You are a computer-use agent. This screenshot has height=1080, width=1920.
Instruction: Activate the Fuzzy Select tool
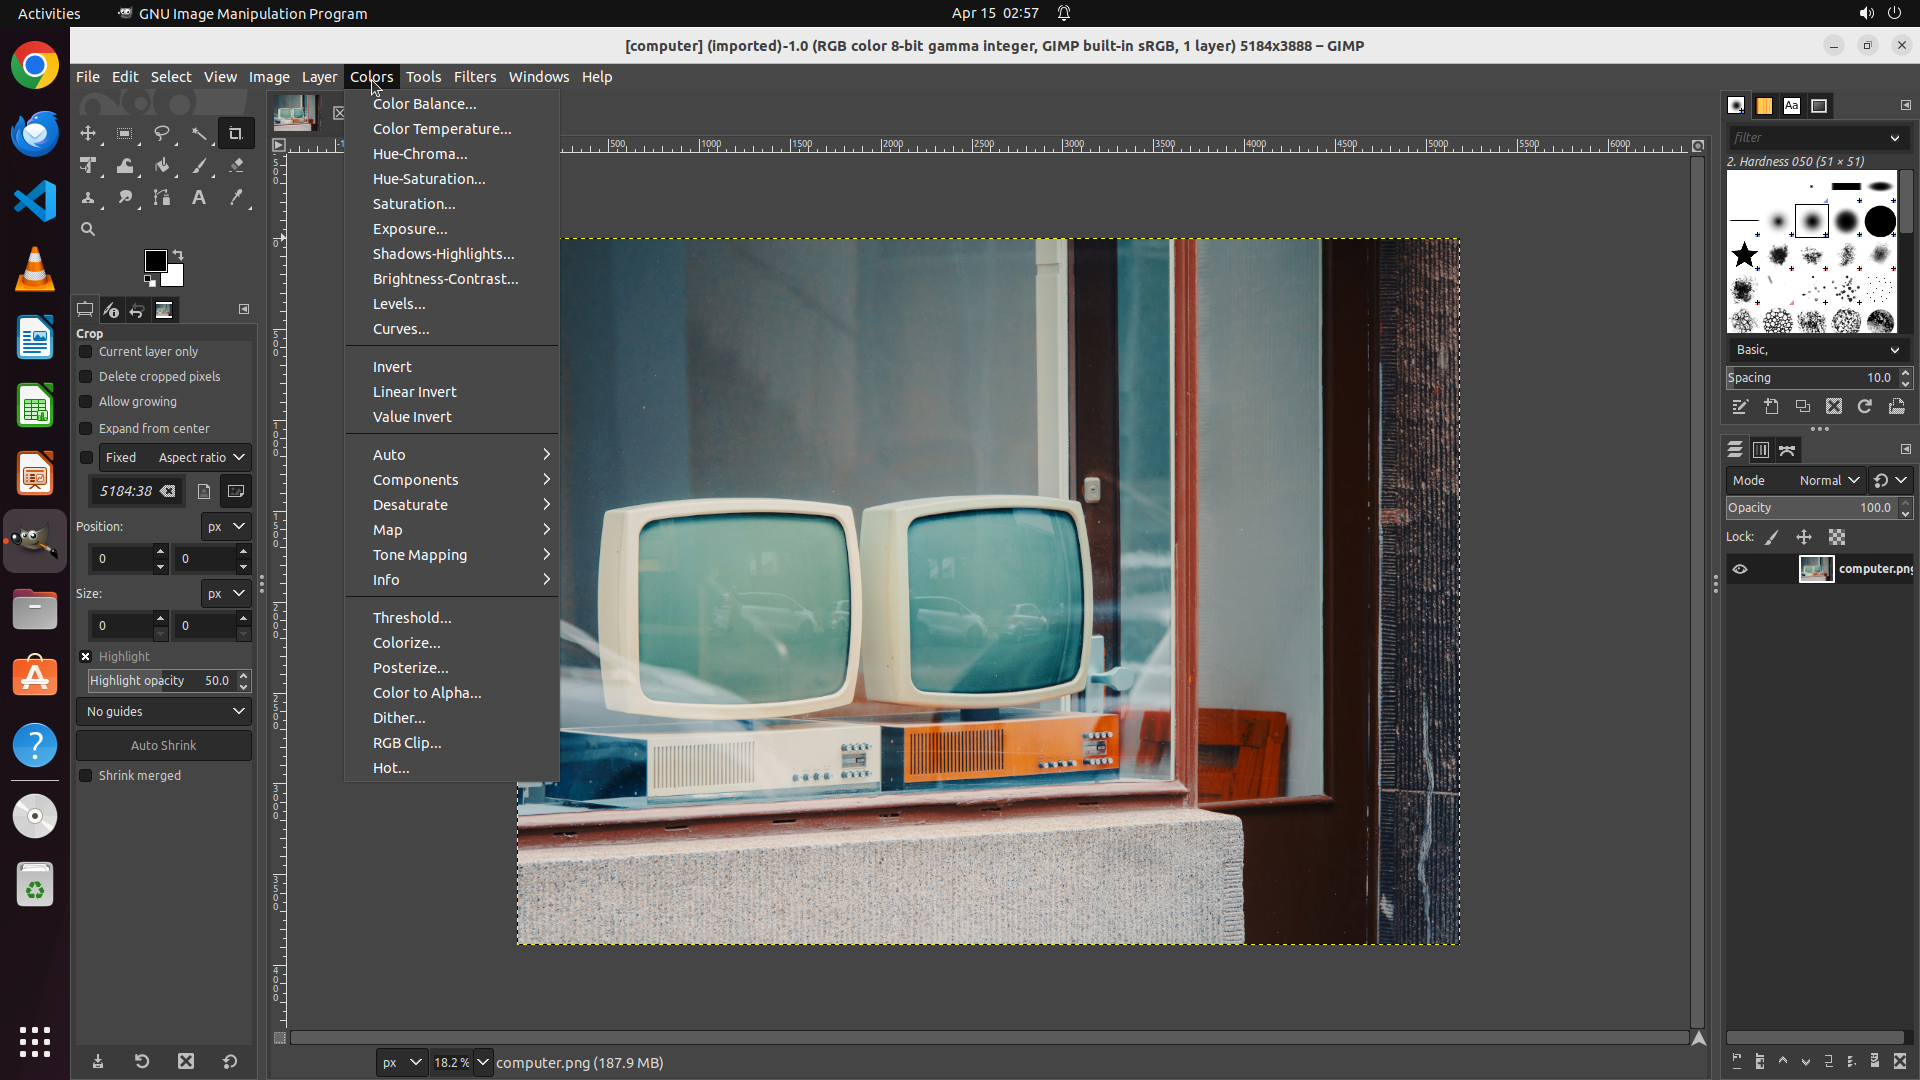click(x=200, y=133)
